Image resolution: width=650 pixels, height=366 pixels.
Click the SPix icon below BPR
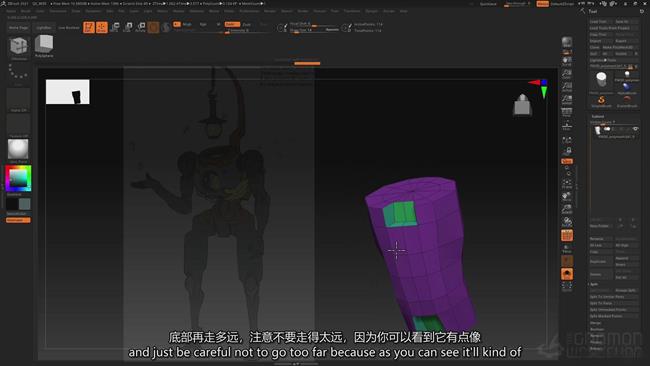[567, 52]
